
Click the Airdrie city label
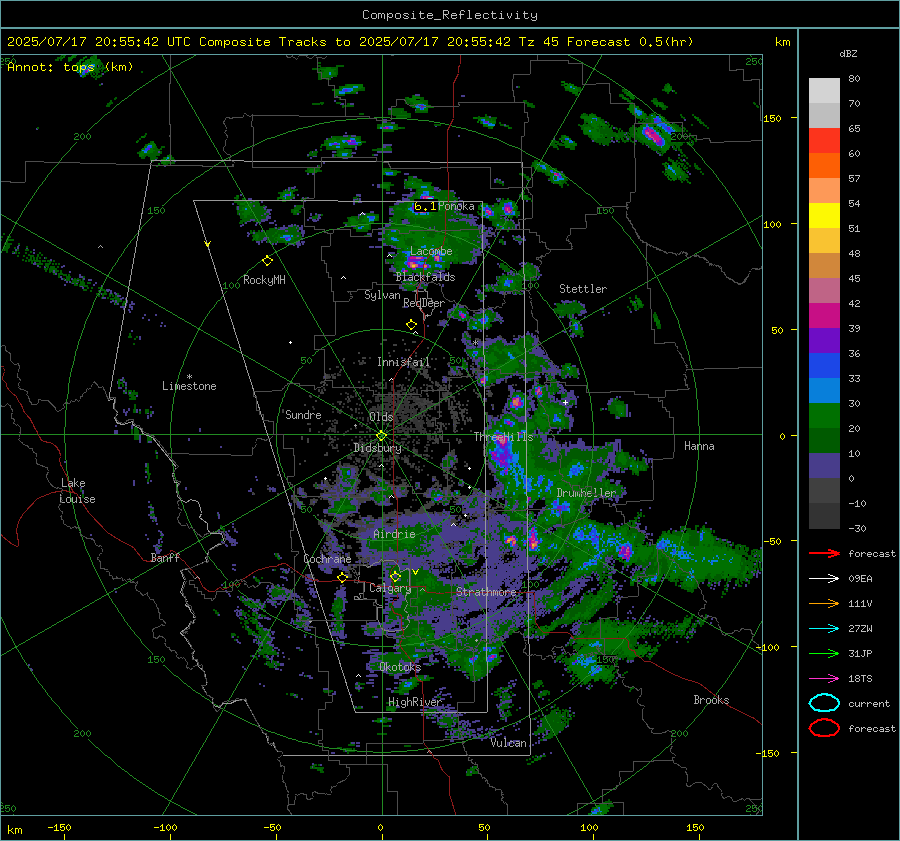coord(394,534)
